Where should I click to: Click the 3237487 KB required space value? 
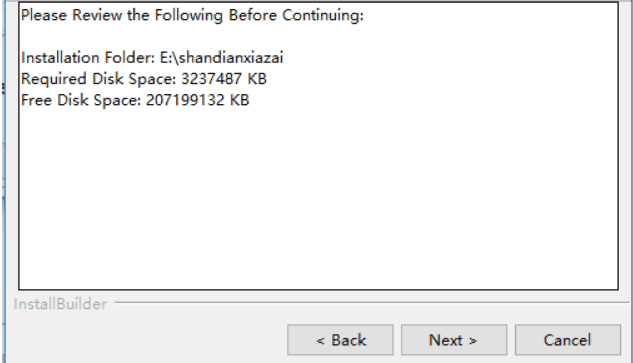tap(224, 79)
